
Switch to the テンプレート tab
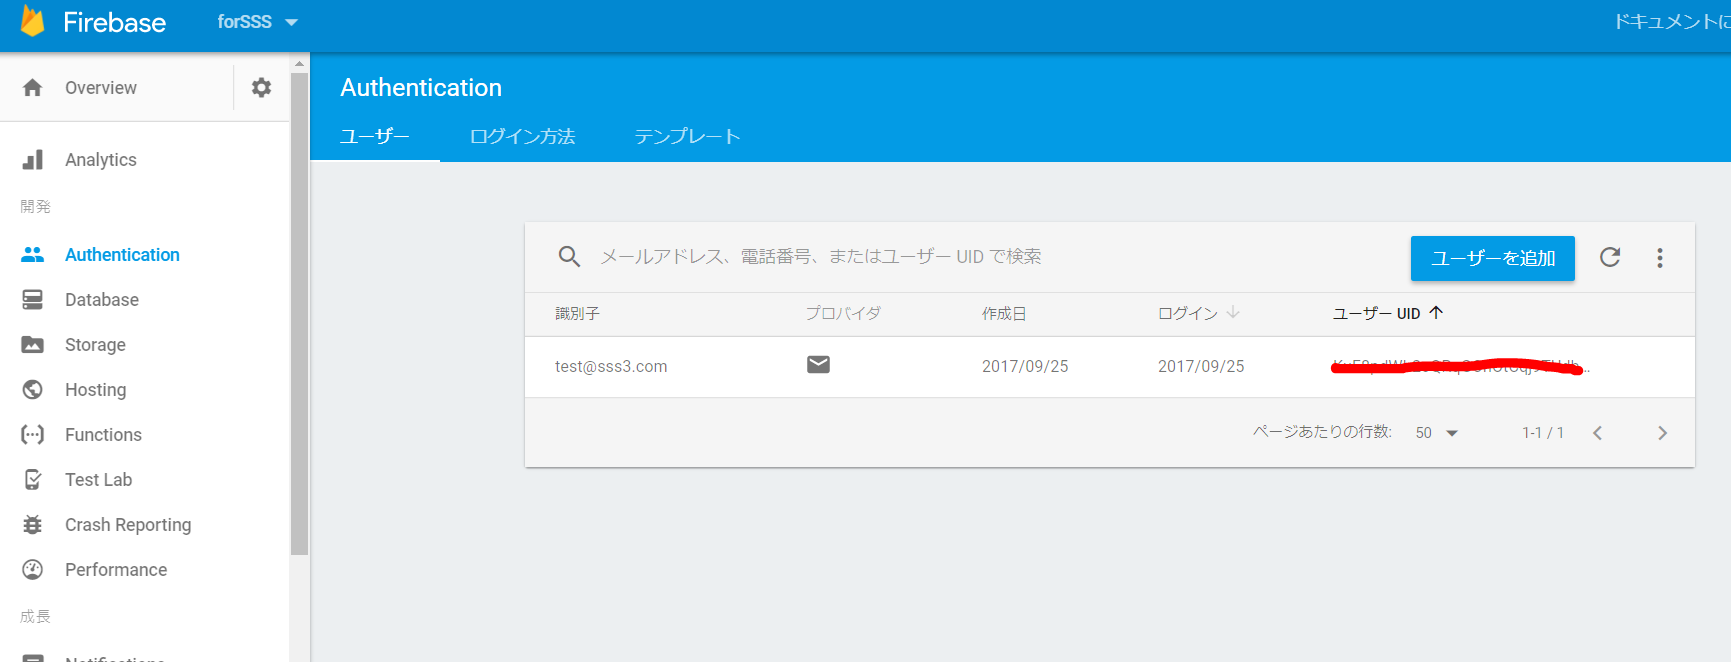(687, 137)
